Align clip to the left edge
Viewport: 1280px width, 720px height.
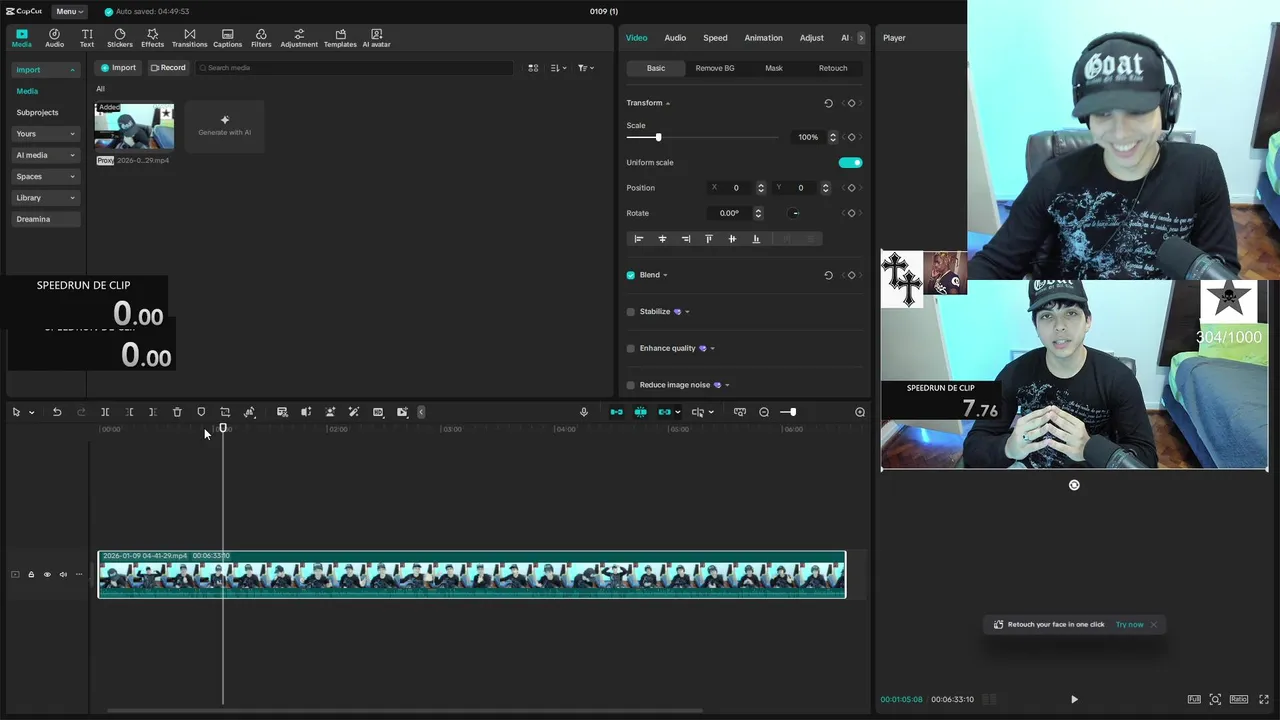coord(639,239)
